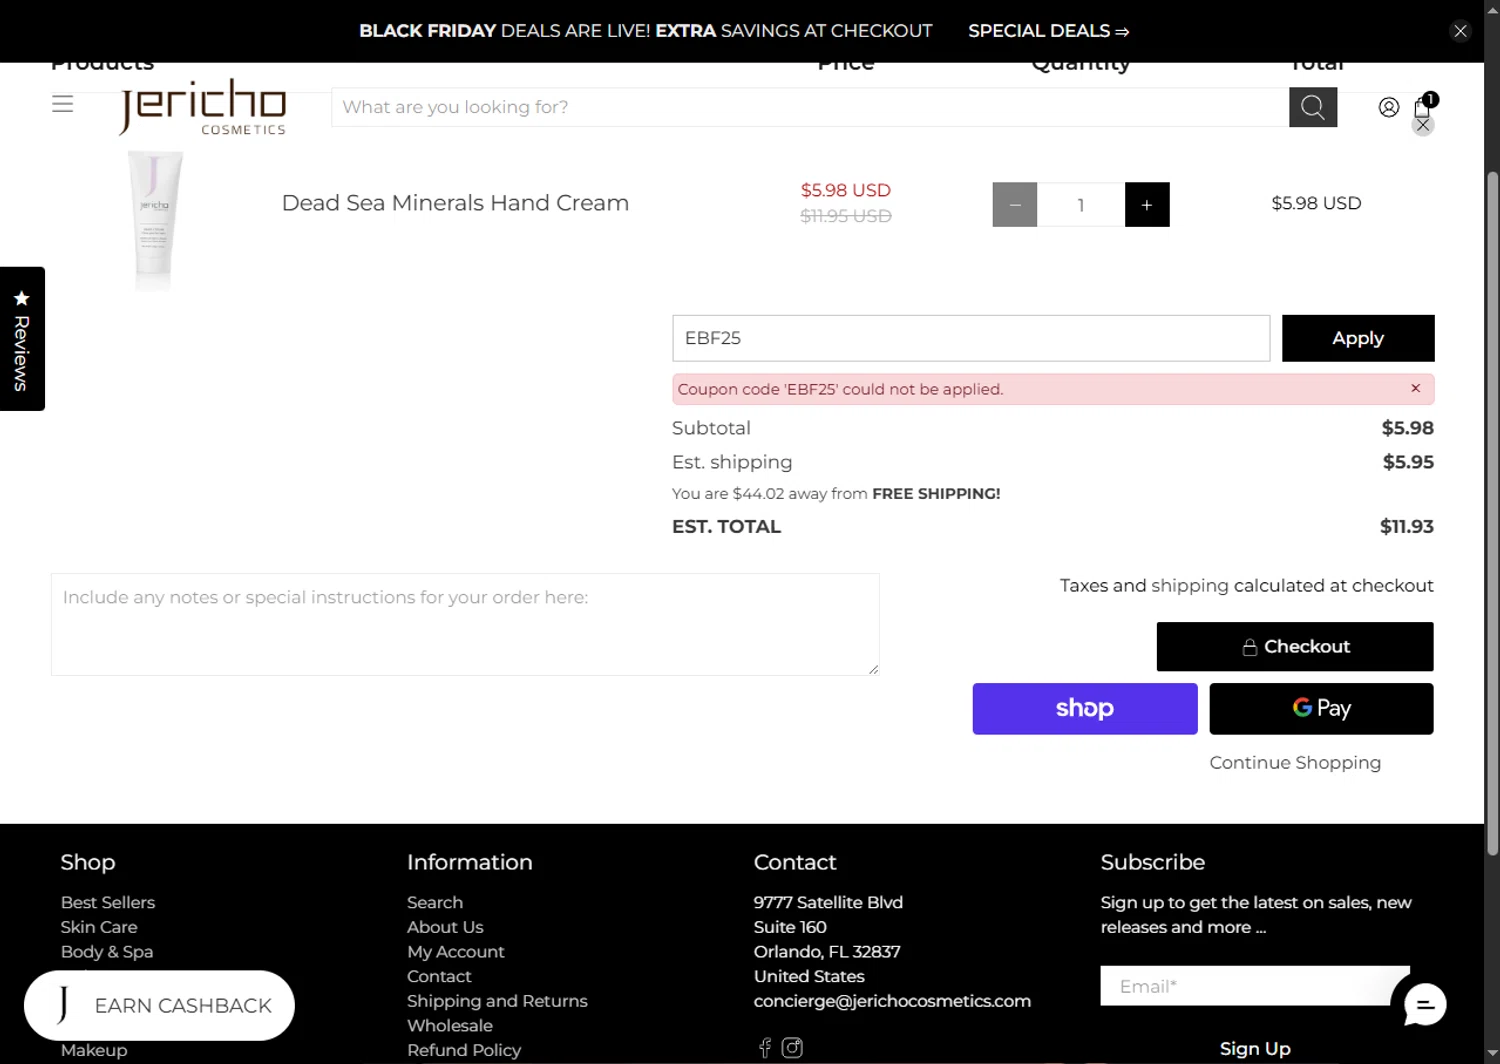Open the About Us footer link
The image size is (1500, 1064).
coord(445,927)
